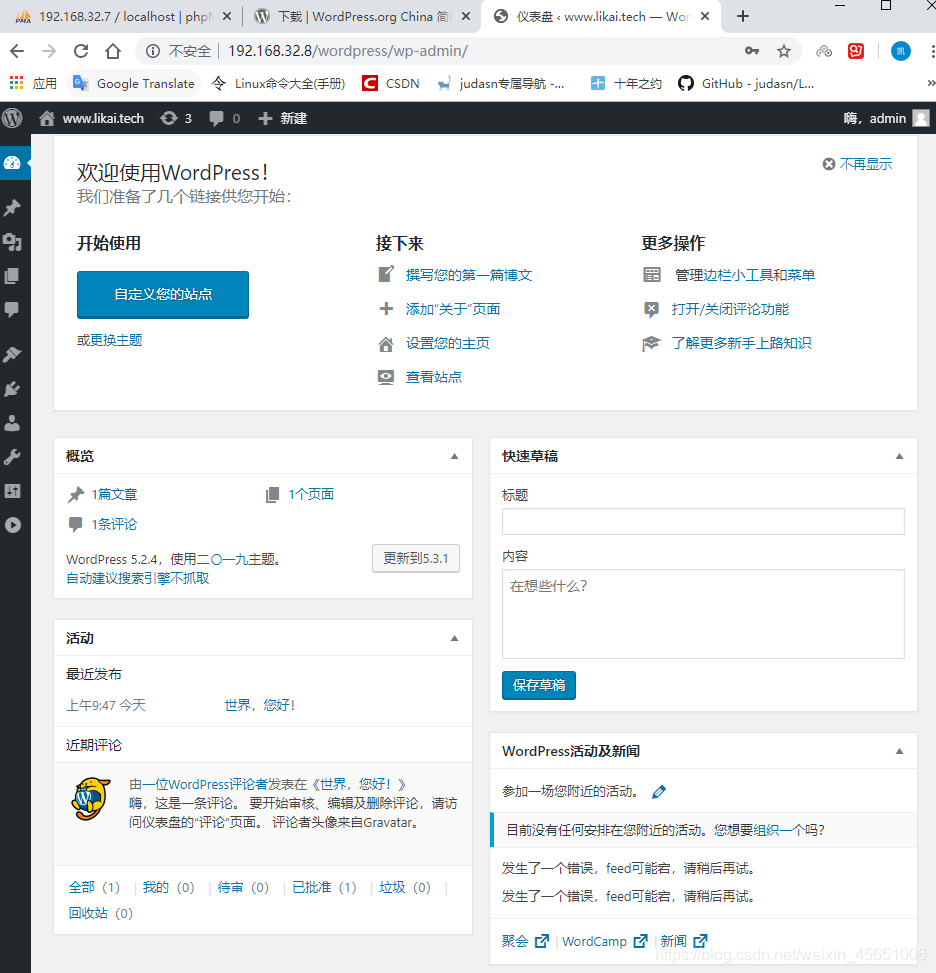Open the Linux命令大全 bookmark
Viewport: 936px width, 973px height.
[x=278, y=83]
